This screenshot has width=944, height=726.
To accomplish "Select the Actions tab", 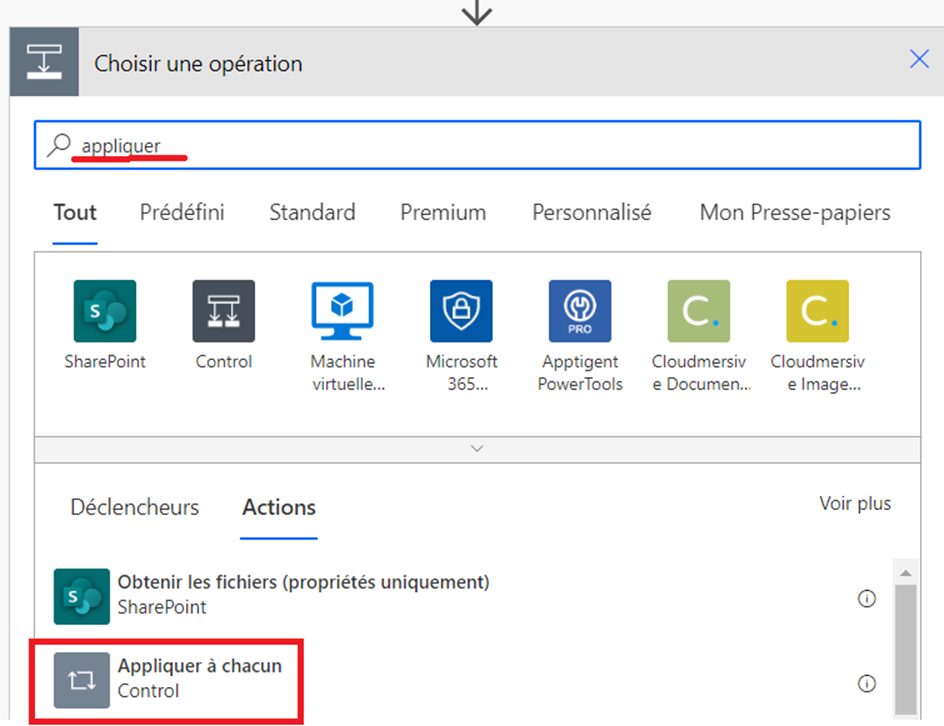I will pos(279,507).
